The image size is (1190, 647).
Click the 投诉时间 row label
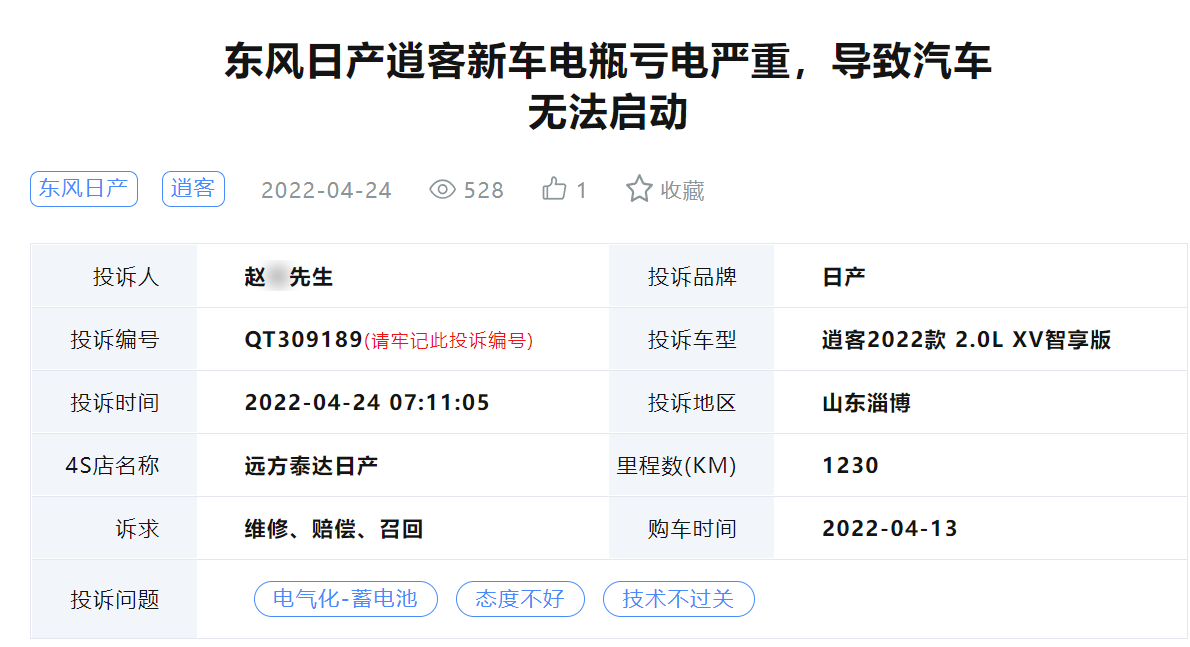coord(115,403)
